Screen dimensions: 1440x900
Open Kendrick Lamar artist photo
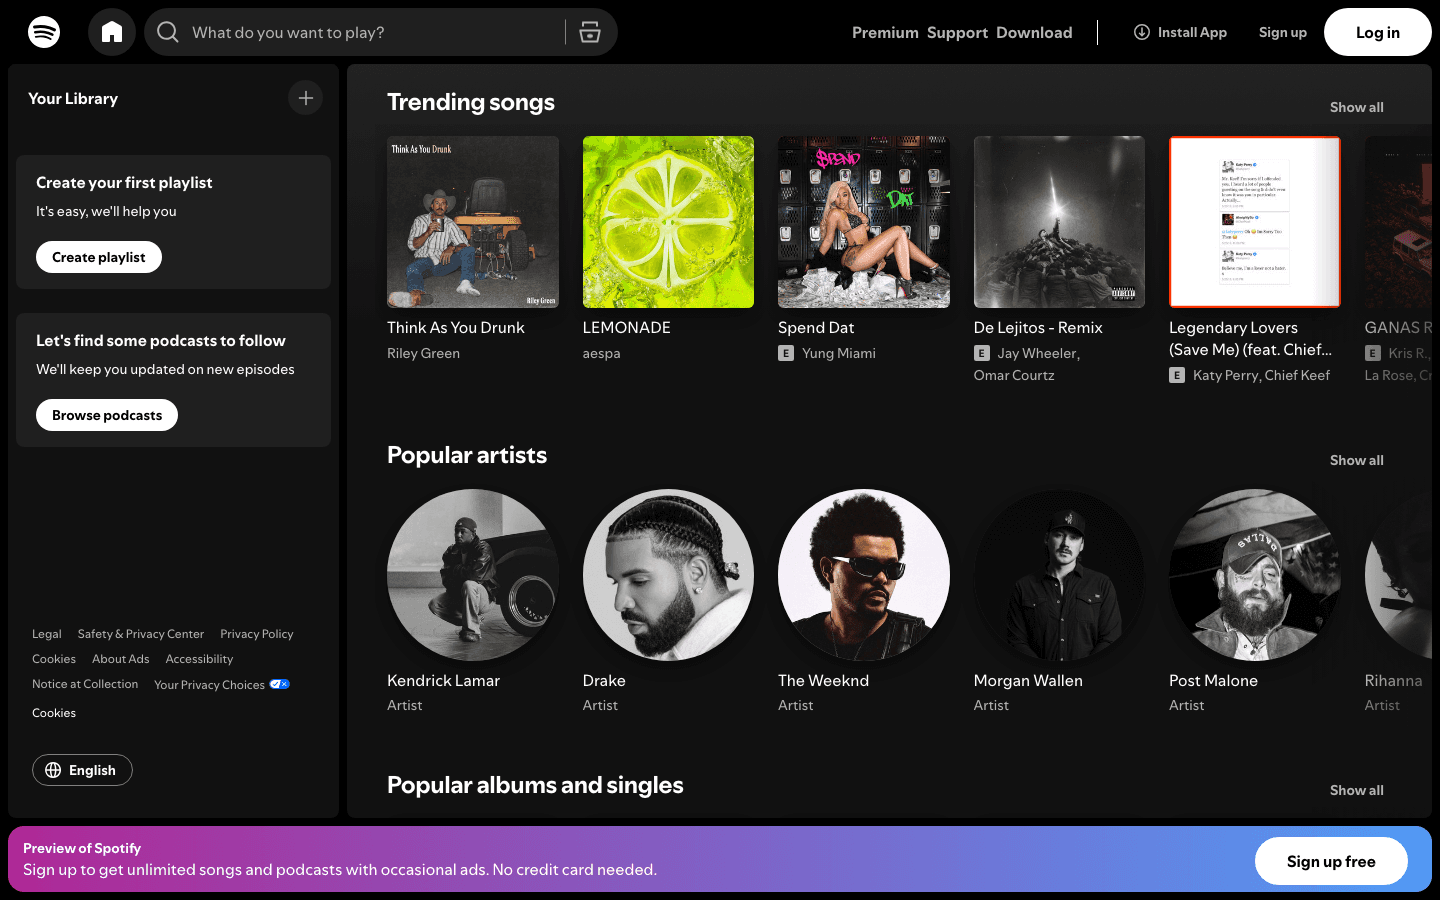(x=473, y=575)
